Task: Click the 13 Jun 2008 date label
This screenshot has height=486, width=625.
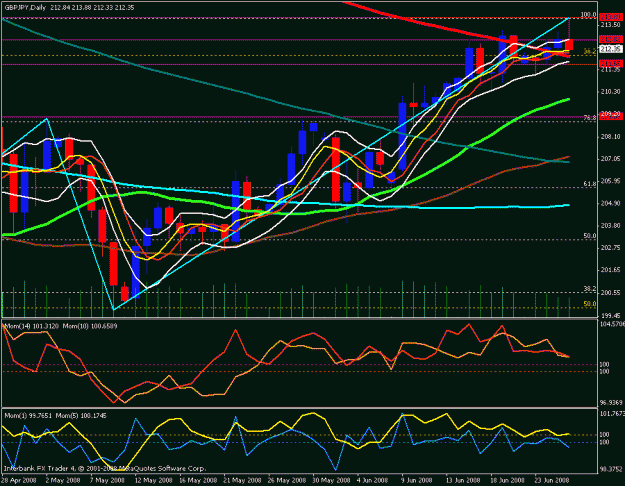Action: [463, 480]
